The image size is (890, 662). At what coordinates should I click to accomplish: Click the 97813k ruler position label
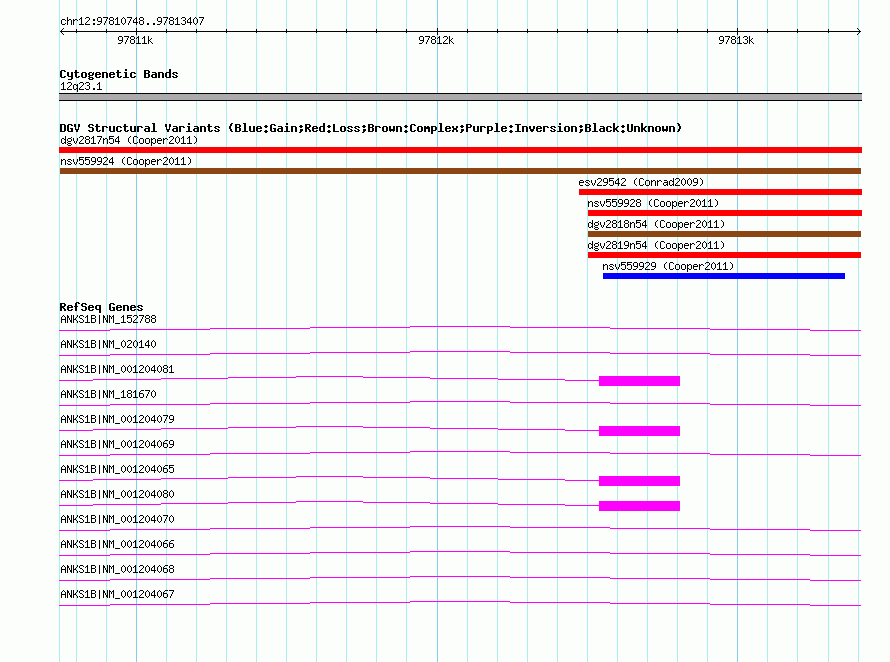tap(736, 40)
